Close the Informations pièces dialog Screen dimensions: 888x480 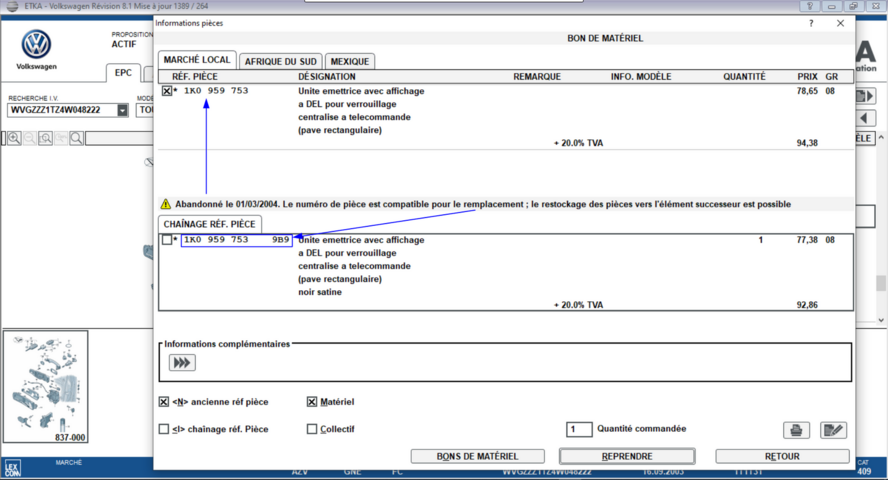coord(840,23)
